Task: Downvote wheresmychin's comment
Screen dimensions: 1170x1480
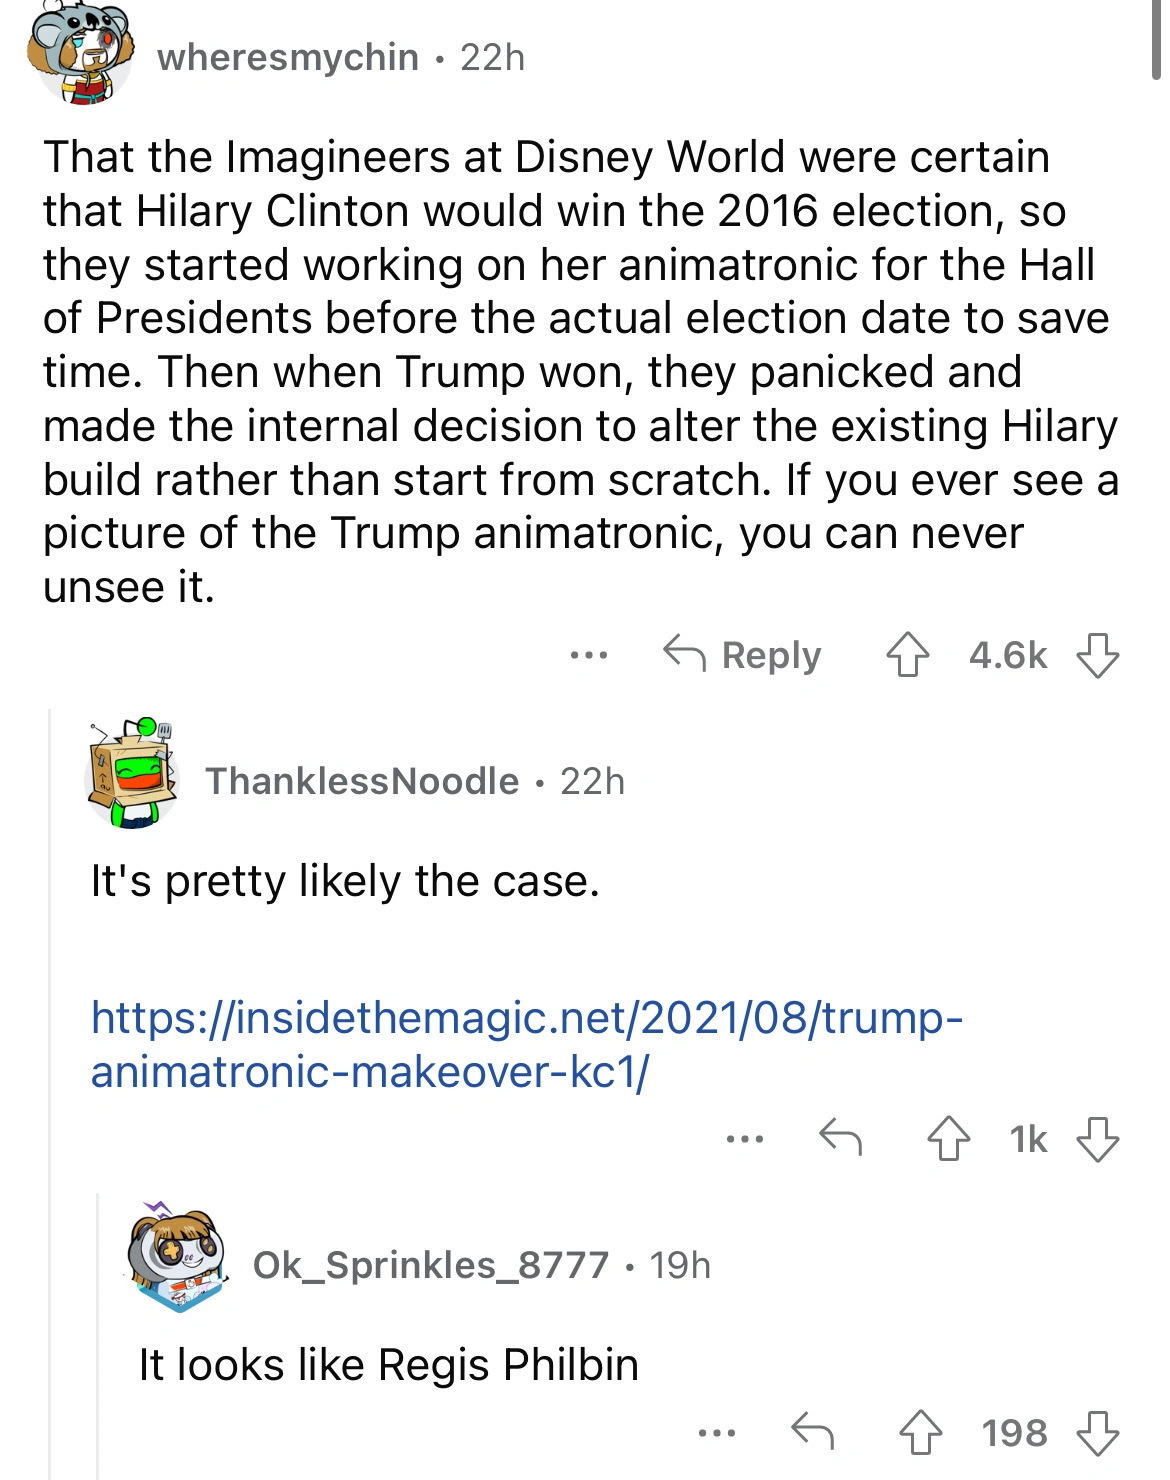Action: point(1097,656)
